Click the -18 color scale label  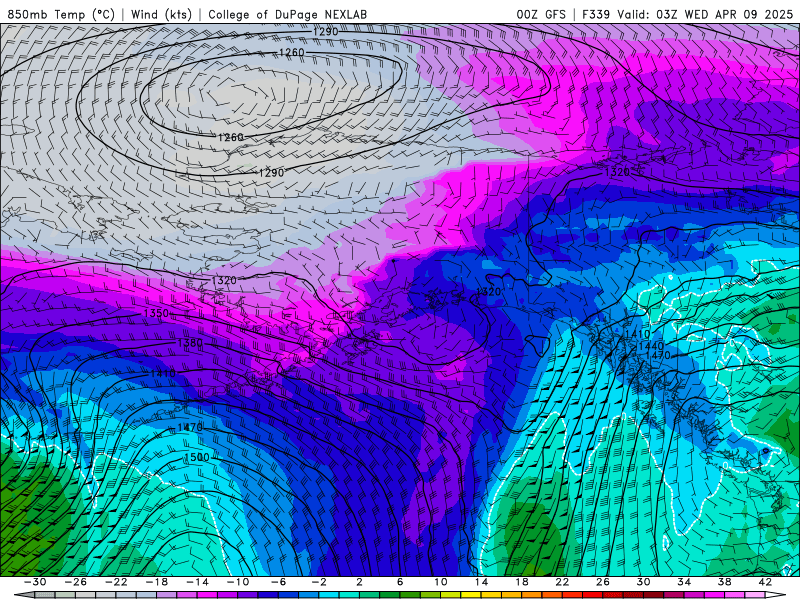156,582
